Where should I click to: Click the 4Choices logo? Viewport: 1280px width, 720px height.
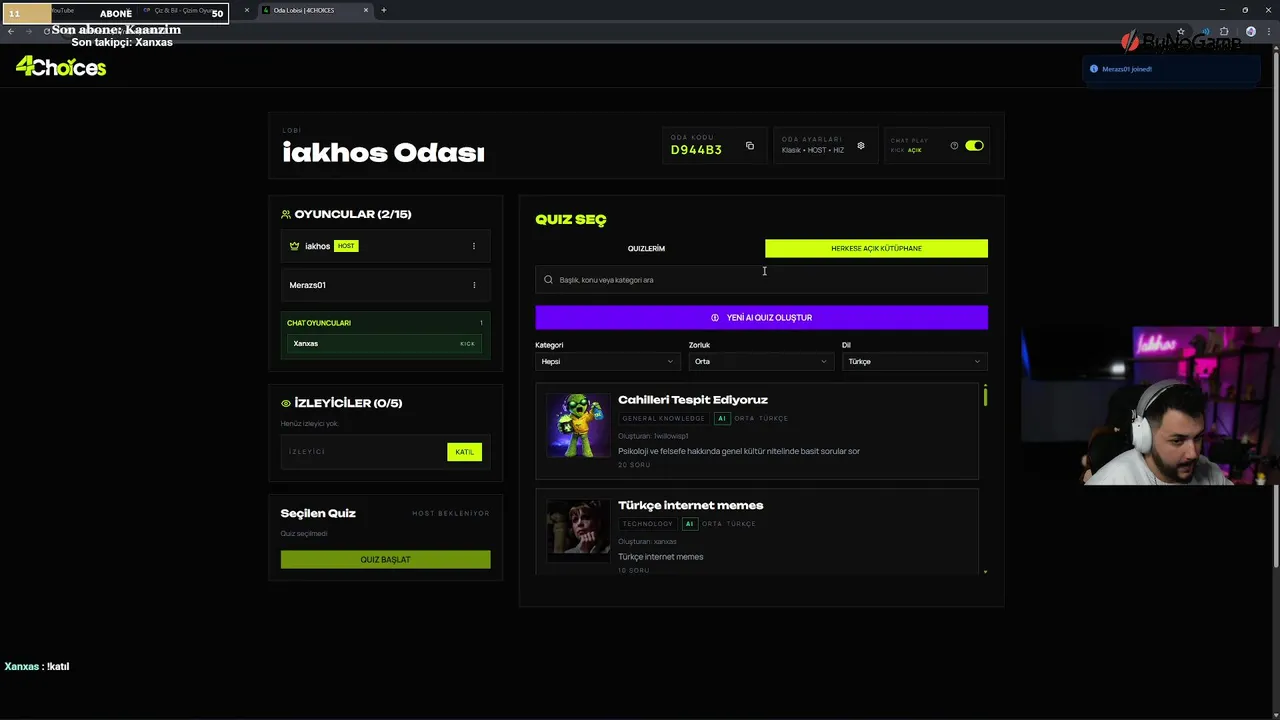click(61, 67)
